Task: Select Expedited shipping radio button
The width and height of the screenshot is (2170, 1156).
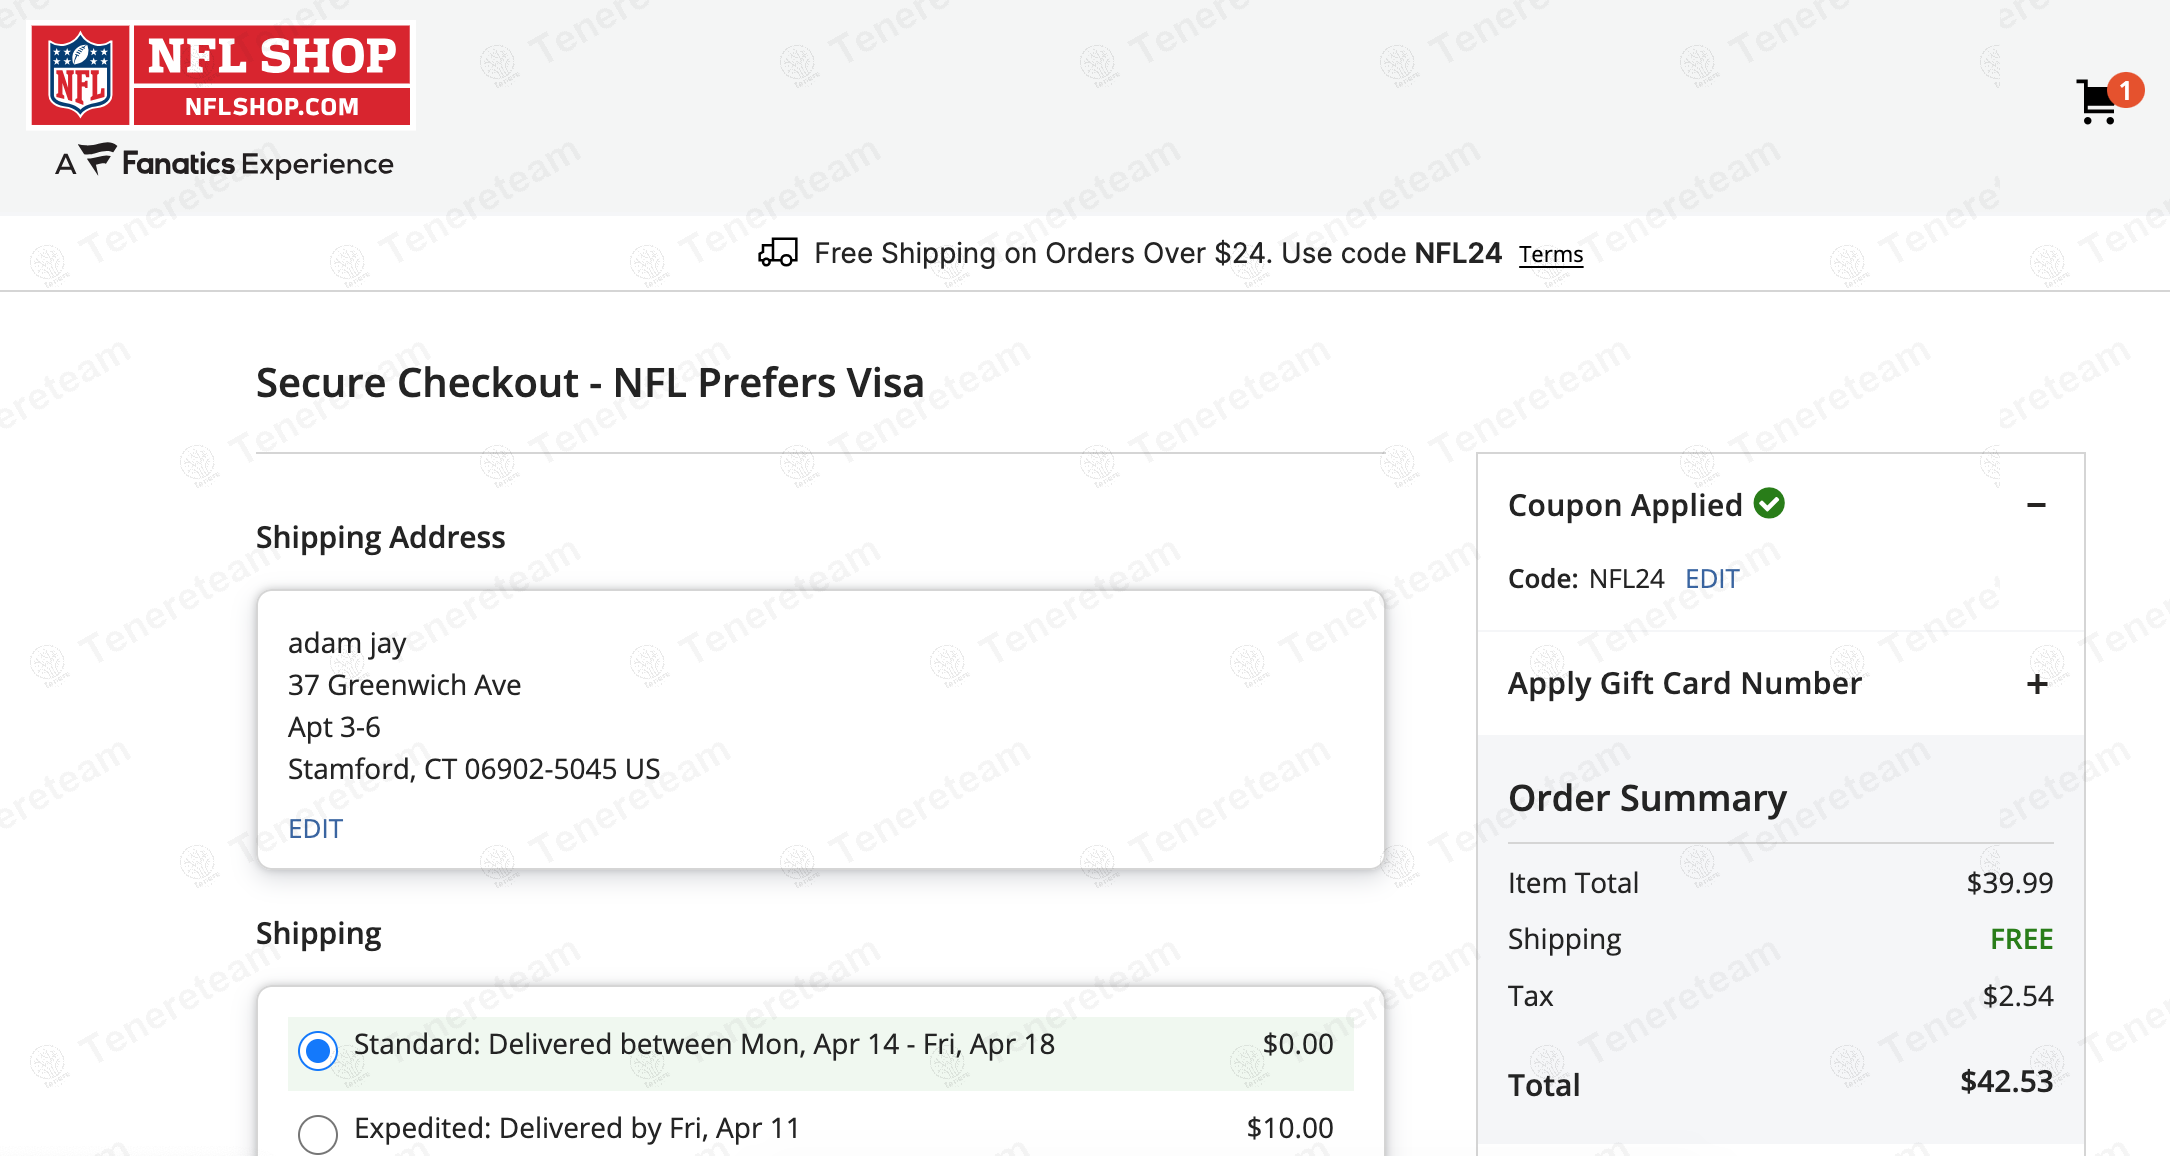Action: click(x=318, y=1133)
